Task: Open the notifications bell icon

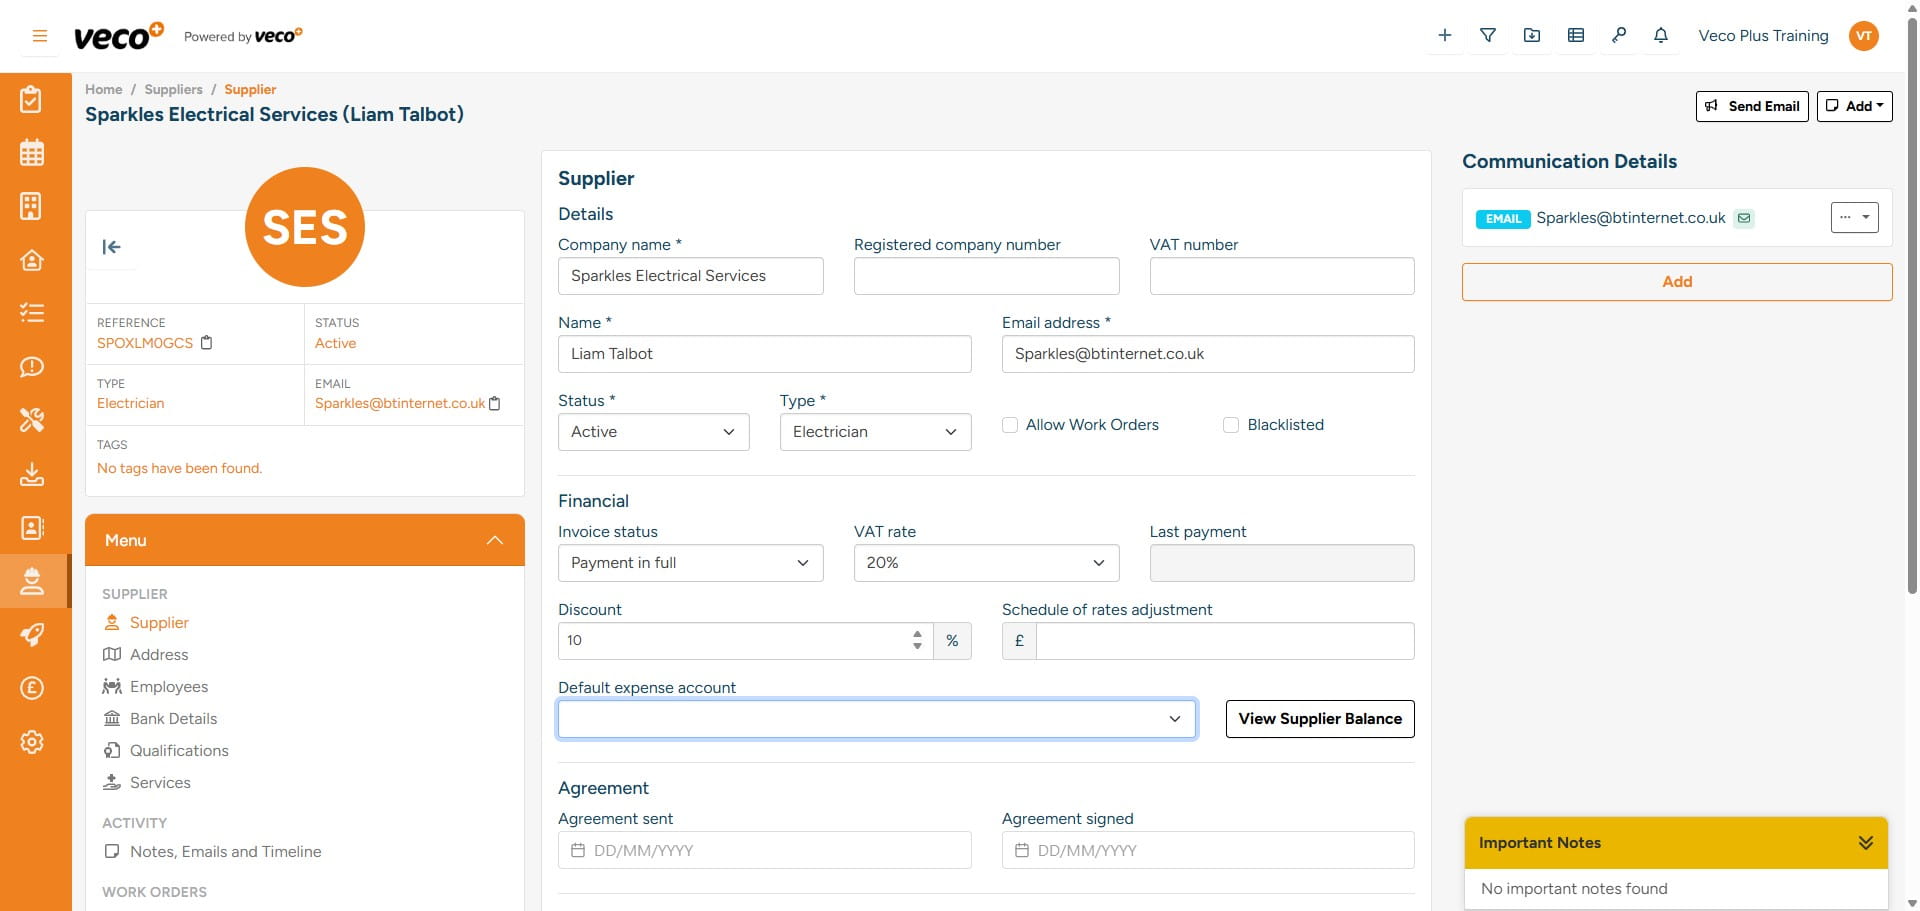Action: [x=1661, y=35]
